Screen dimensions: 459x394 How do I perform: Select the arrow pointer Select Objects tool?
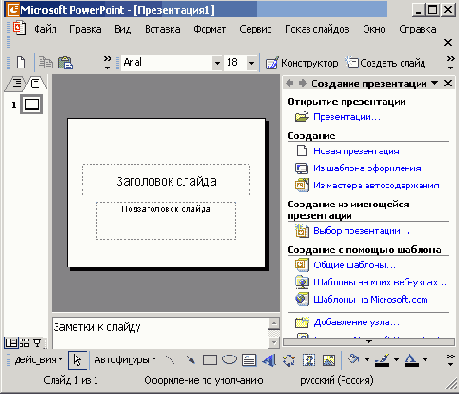[x=77, y=360]
